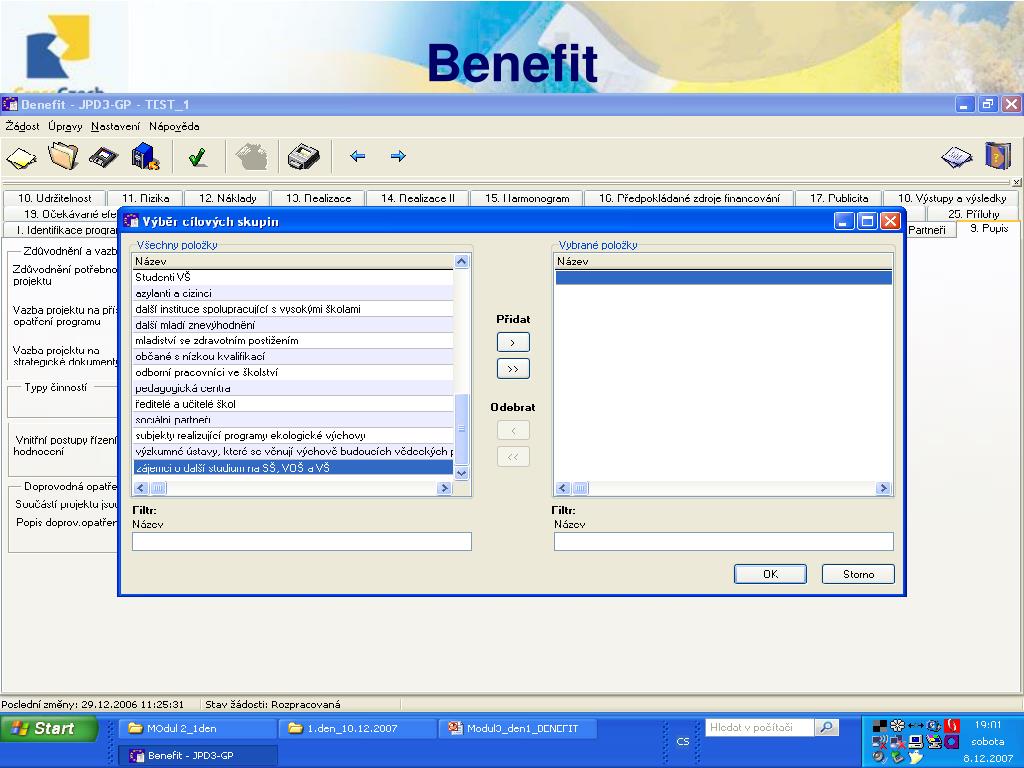The height and width of the screenshot is (768, 1024).
Task: Click the yellow new application sheet icon
Action: (21, 157)
